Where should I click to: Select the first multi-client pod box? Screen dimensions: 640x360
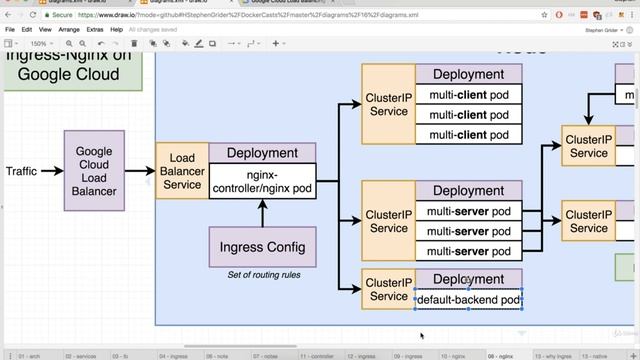click(469, 95)
